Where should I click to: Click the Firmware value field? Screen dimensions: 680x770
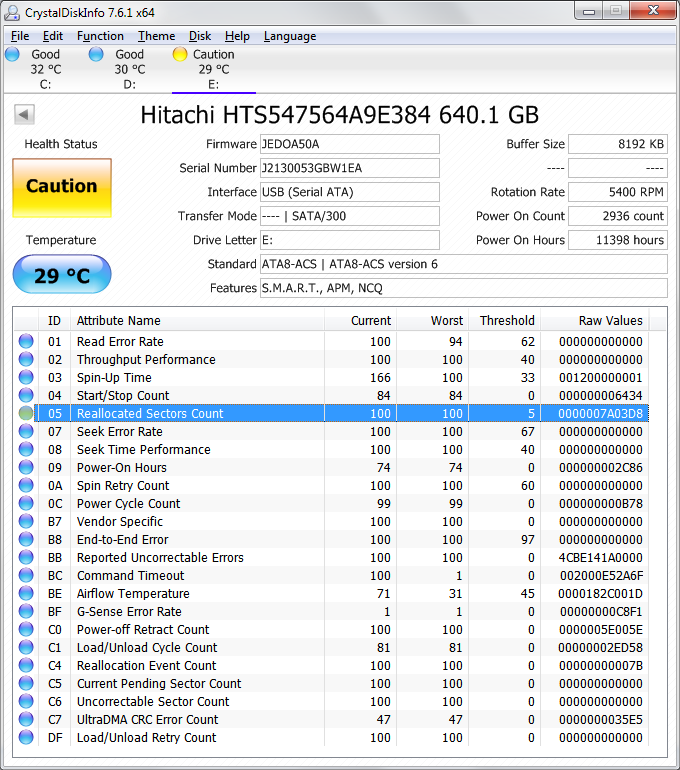click(x=349, y=144)
